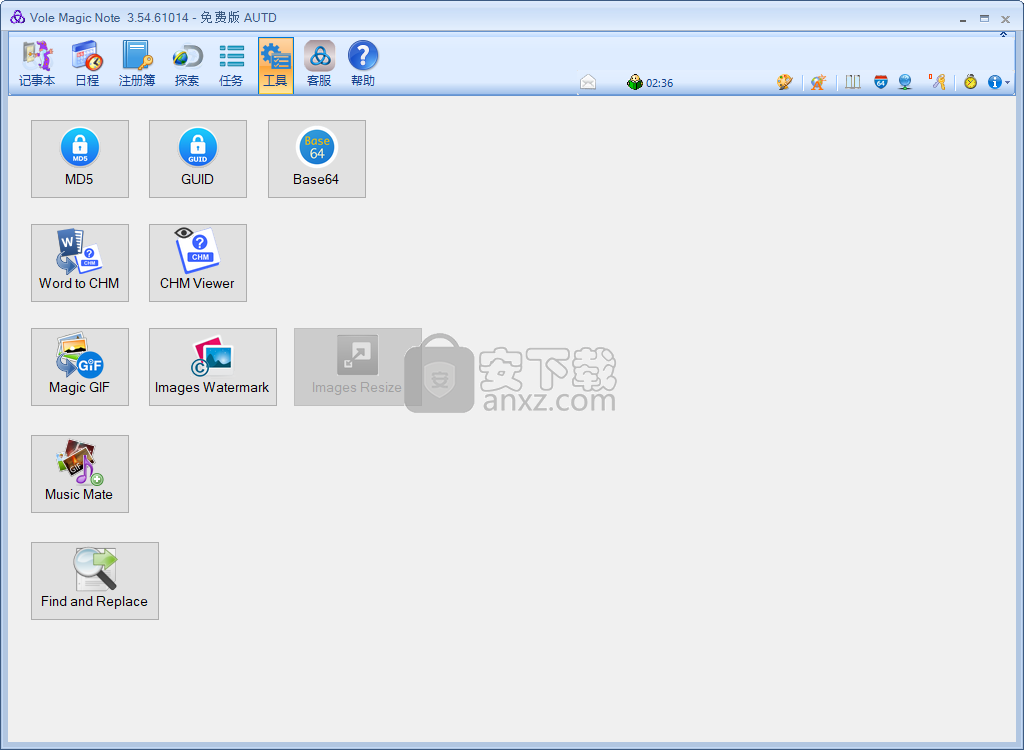This screenshot has width=1024, height=750.
Task: Click the yellow stopwatch icon
Action: [x=970, y=82]
